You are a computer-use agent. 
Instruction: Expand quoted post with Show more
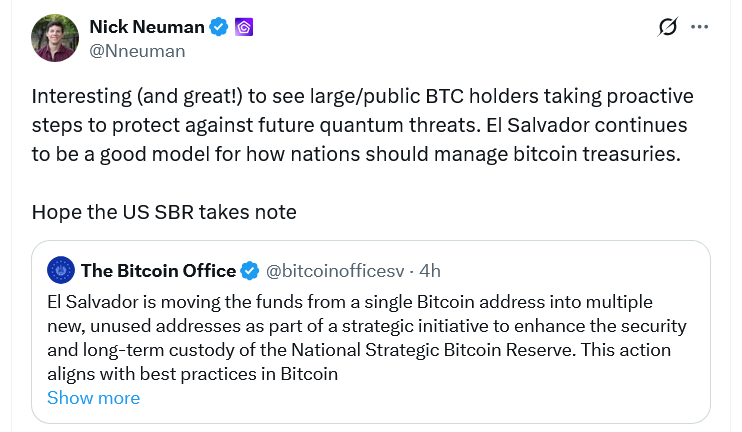pyautogui.click(x=93, y=398)
